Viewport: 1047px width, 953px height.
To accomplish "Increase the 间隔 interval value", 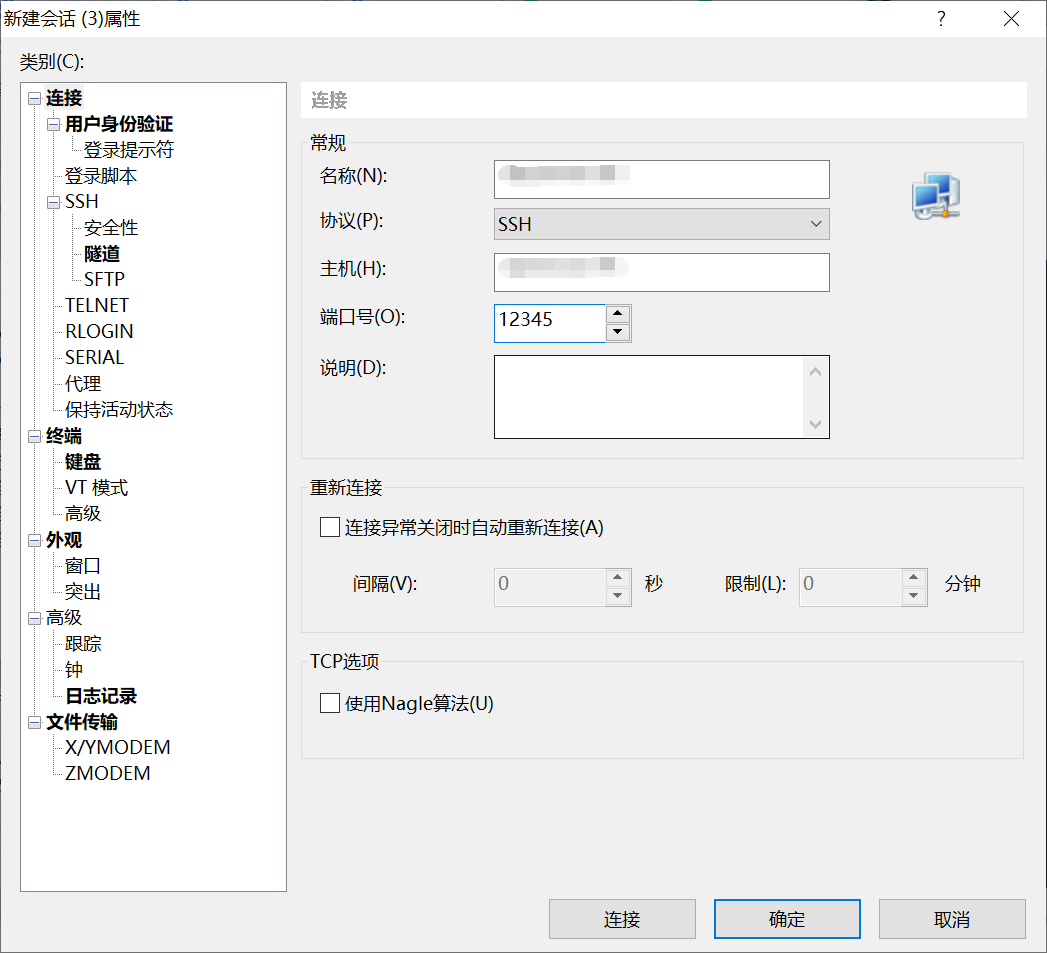I will [618, 577].
